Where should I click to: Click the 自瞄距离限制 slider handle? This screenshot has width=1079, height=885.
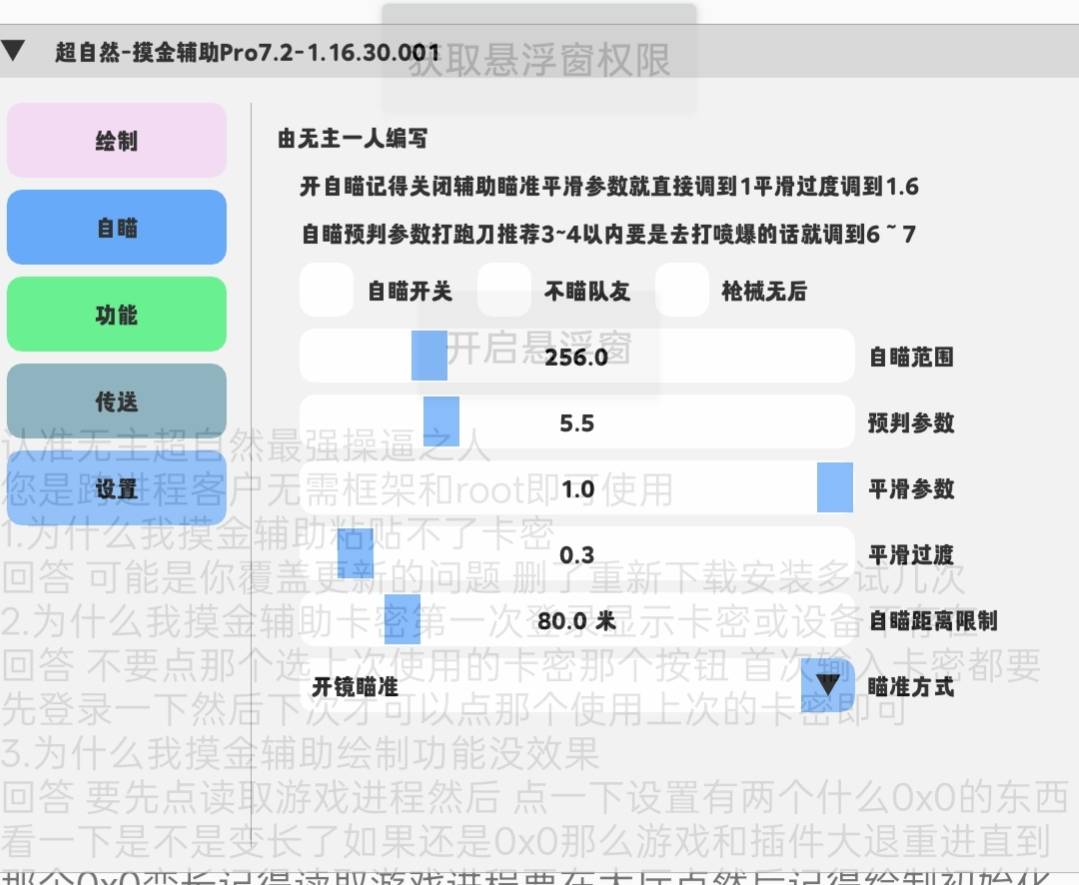(x=402, y=620)
